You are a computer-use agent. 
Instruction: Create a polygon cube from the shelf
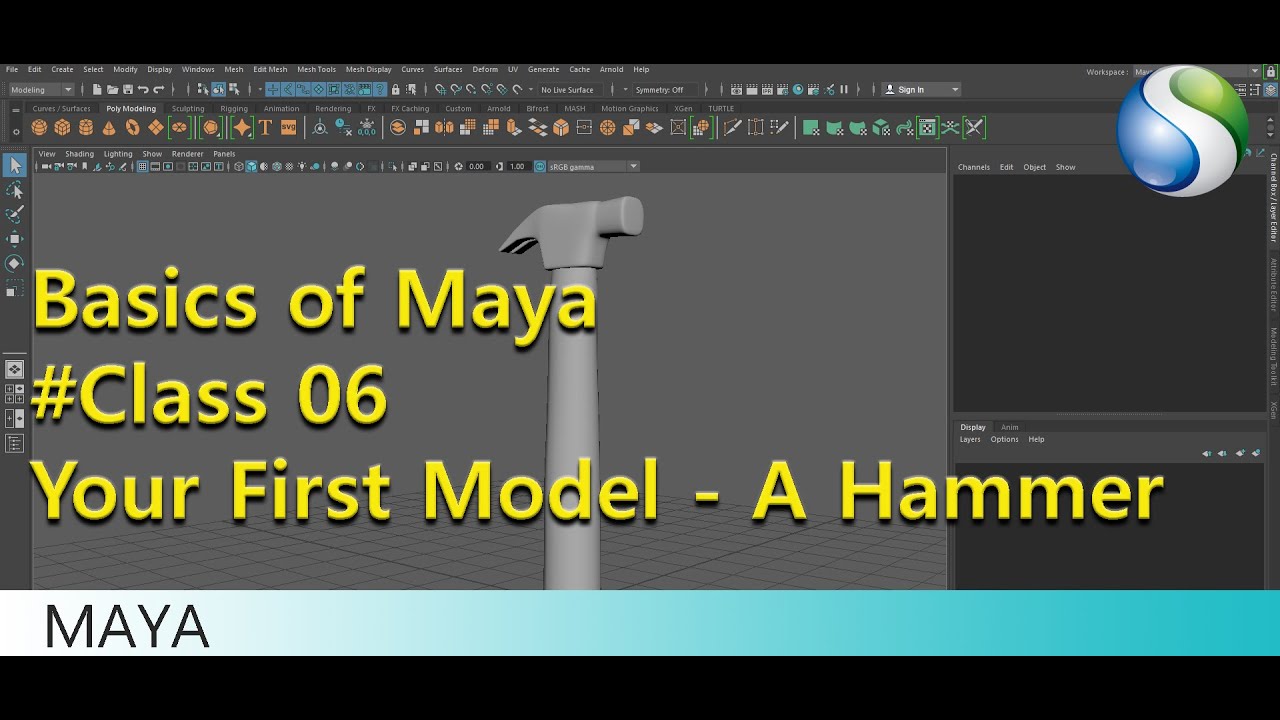(x=62, y=127)
